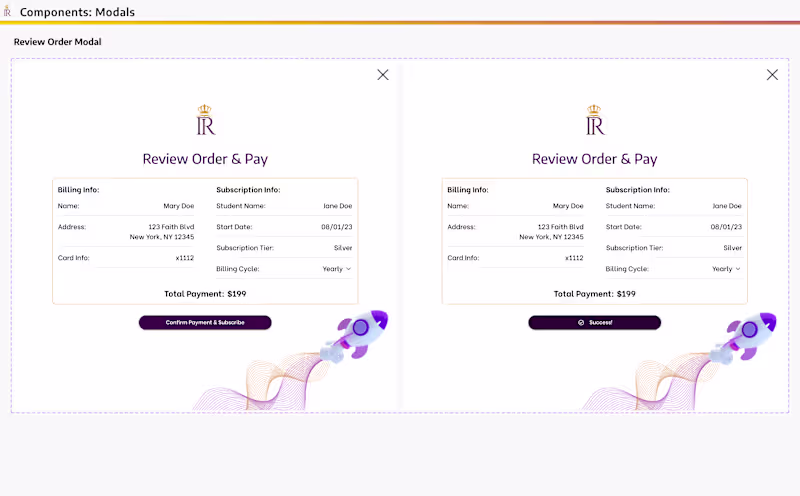Click the x1112 card info in the left modal
This screenshot has height=496, width=800.
coord(185,258)
